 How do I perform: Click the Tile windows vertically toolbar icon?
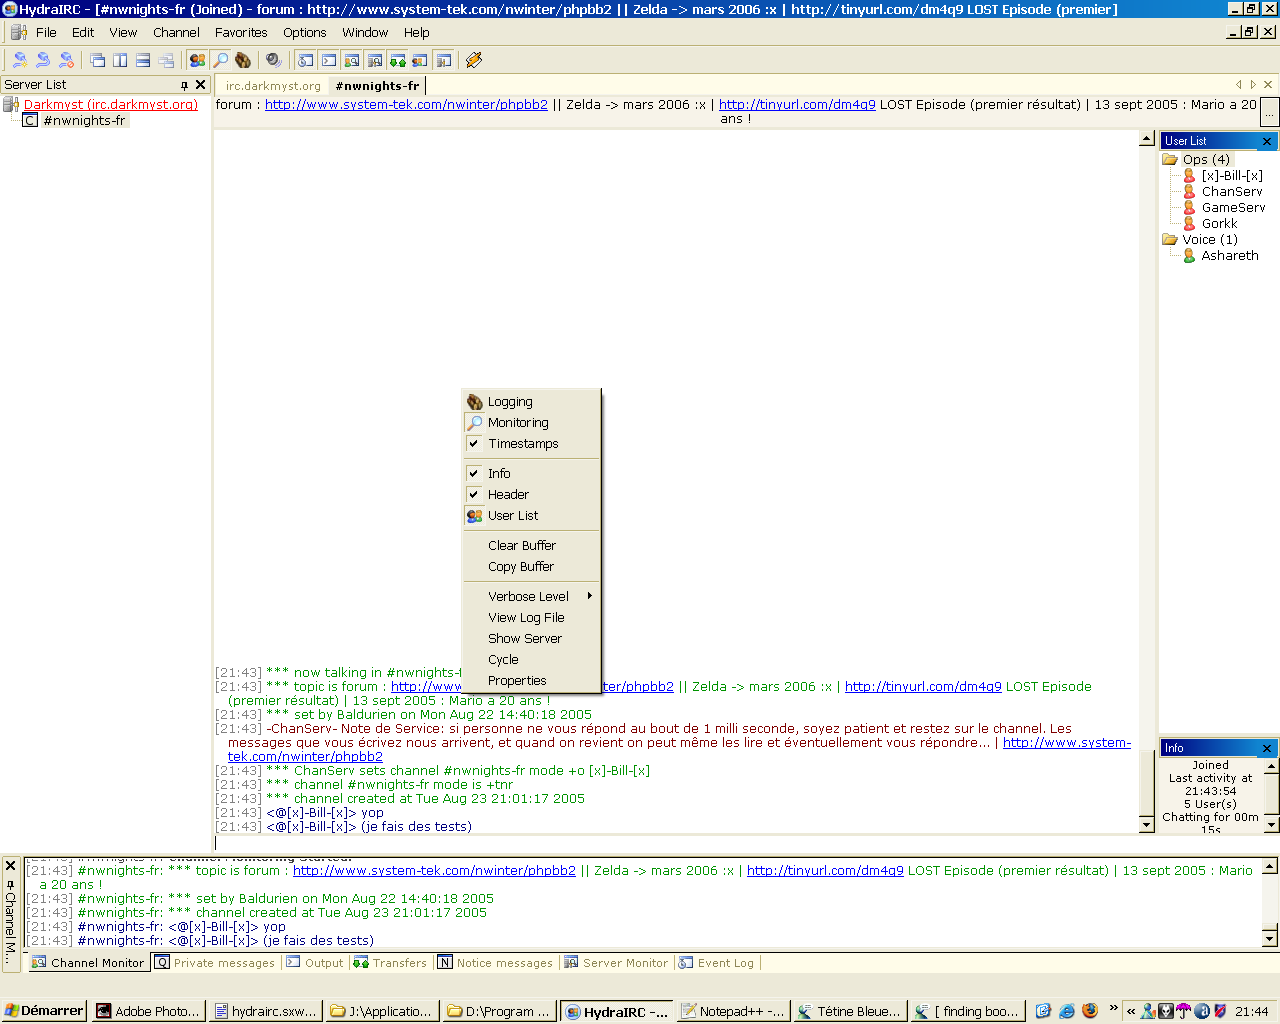[x=120, y=60]
